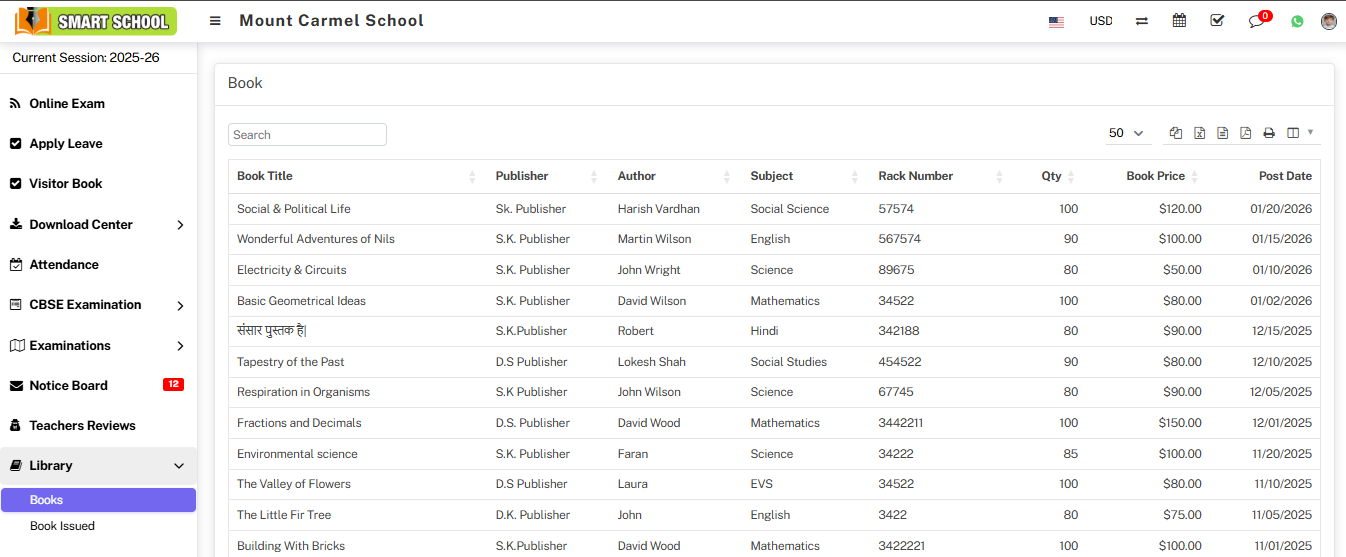Open the user profile avatar
Viewport: 1346px width, 557px height.
point(1329,21)
